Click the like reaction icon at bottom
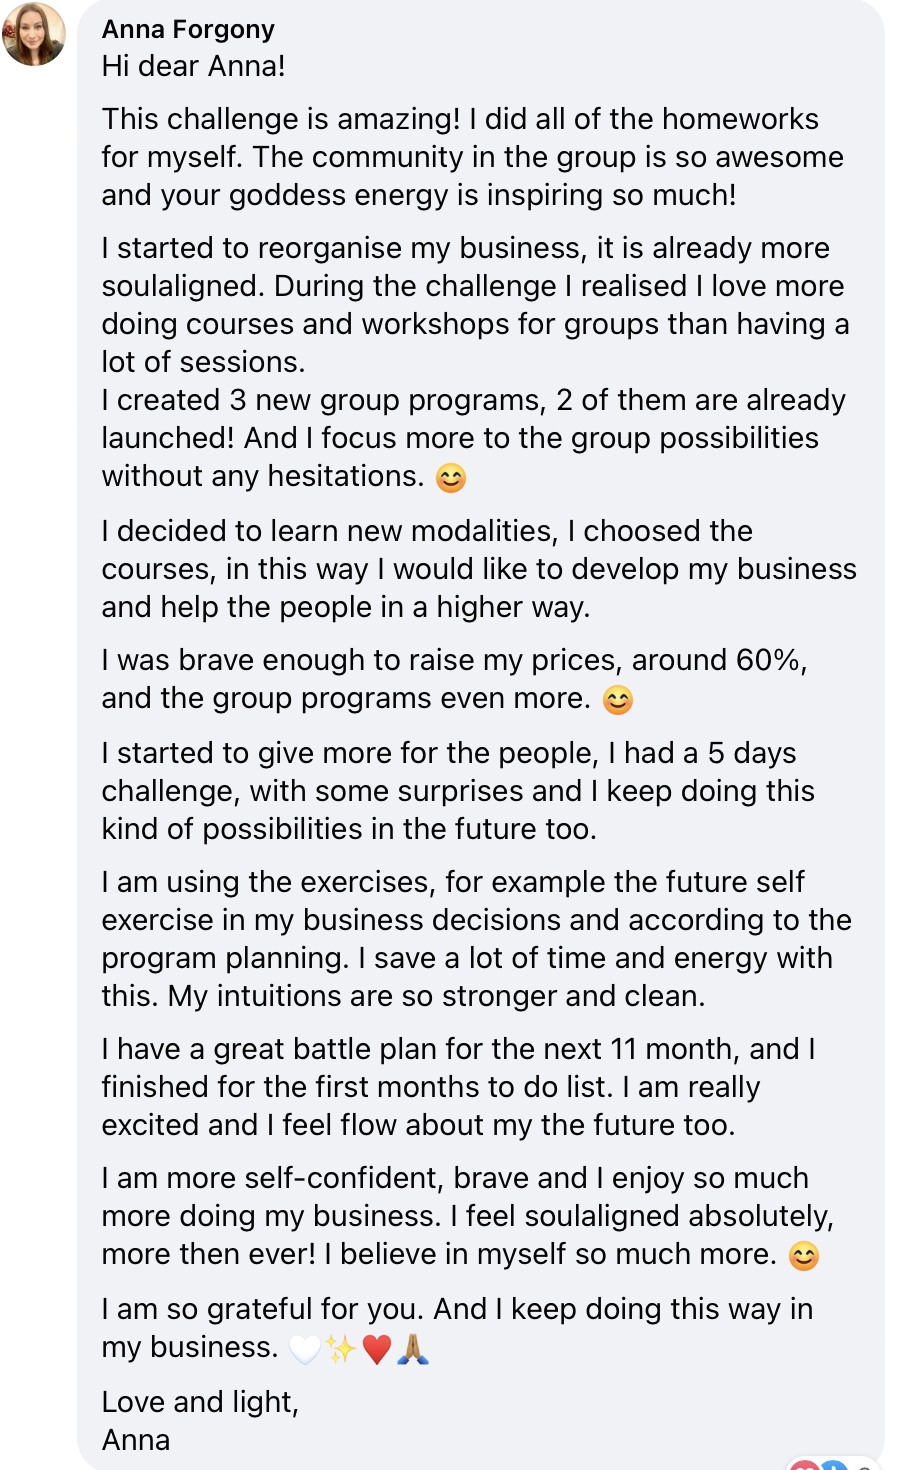Viewport: 902px width, 1470px height. tap(833, 1464)
